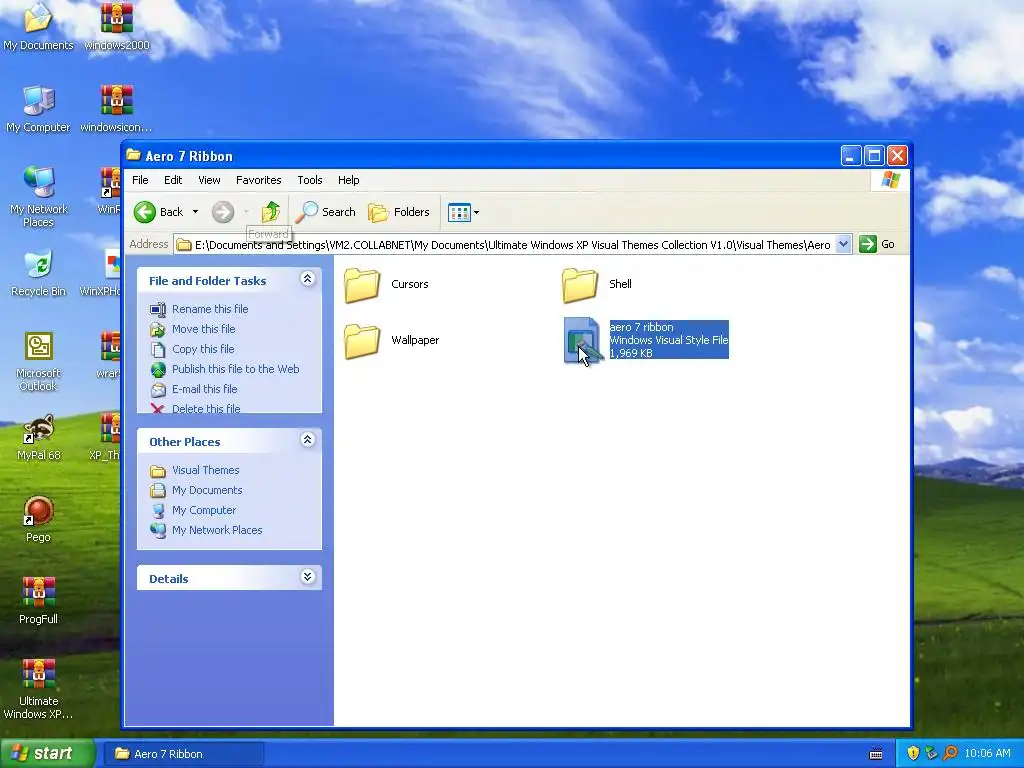Go to My Documents in Other Places
The height and width of the screenshot is (768, 1024).
(206, 490)
